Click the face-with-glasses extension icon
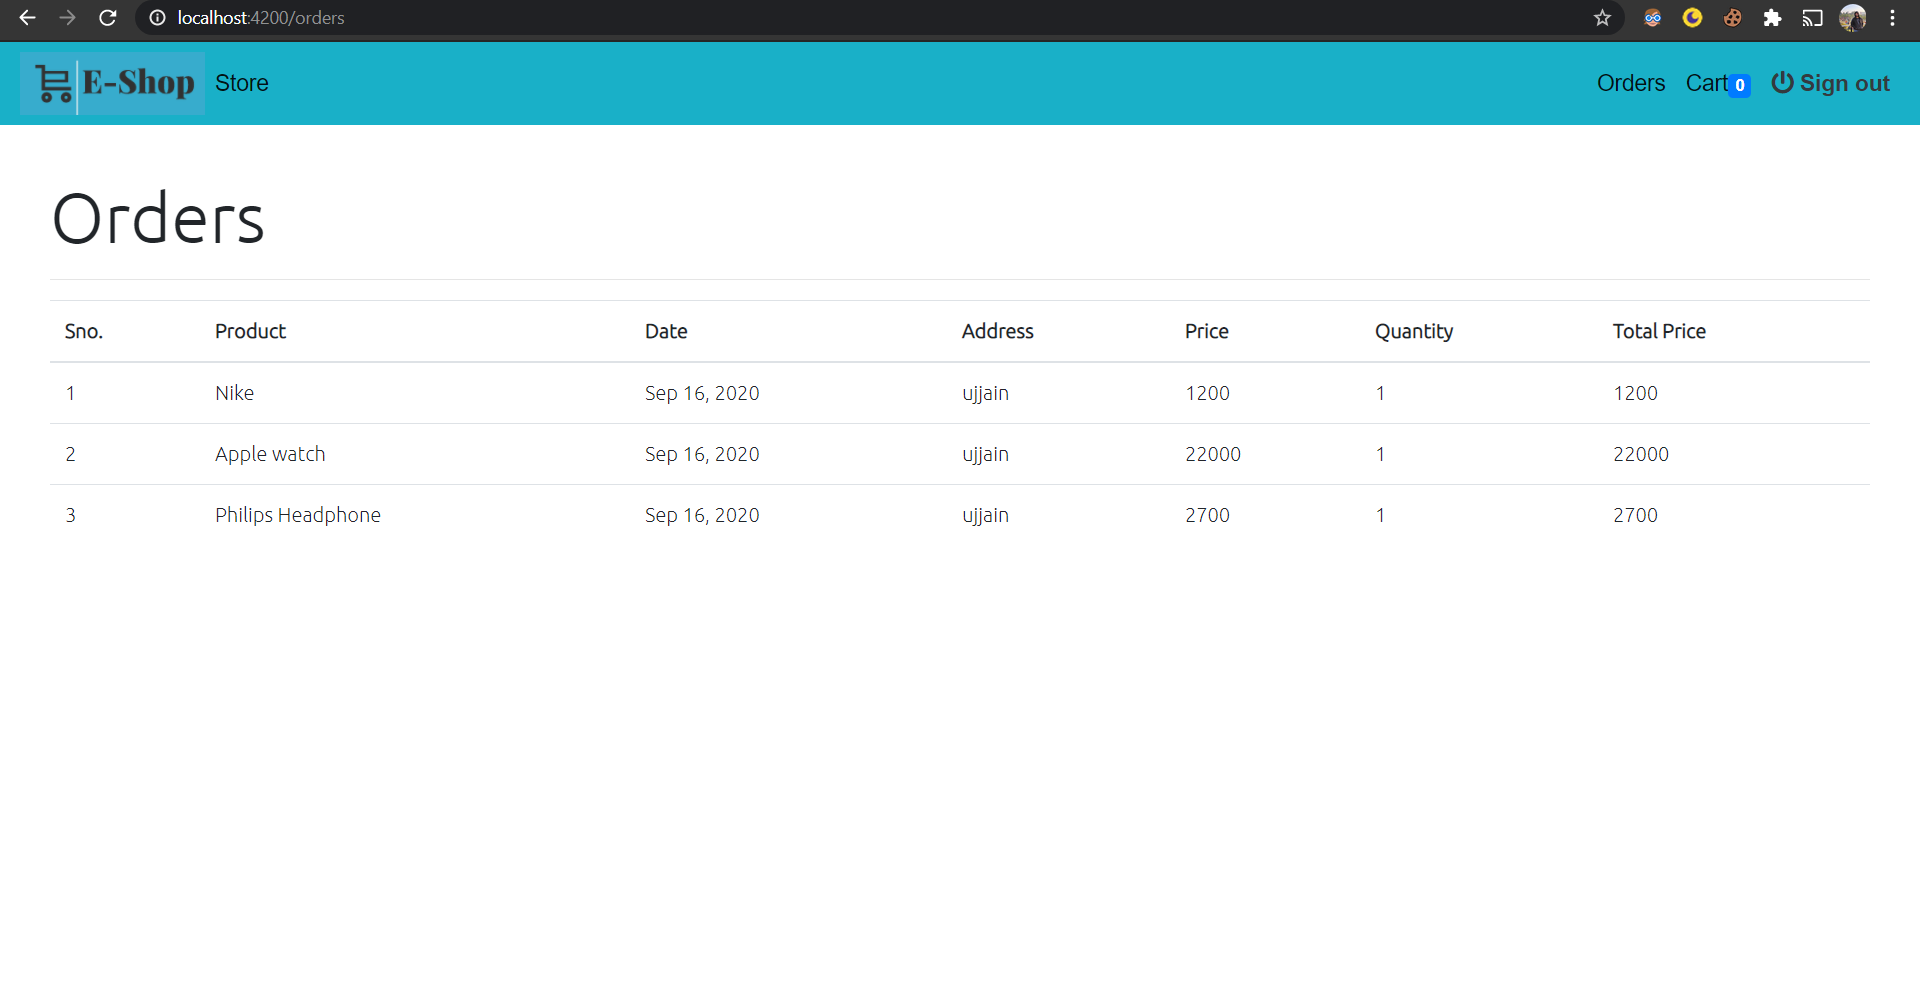The image size is (1920, 982). (x=1653, y=18)
